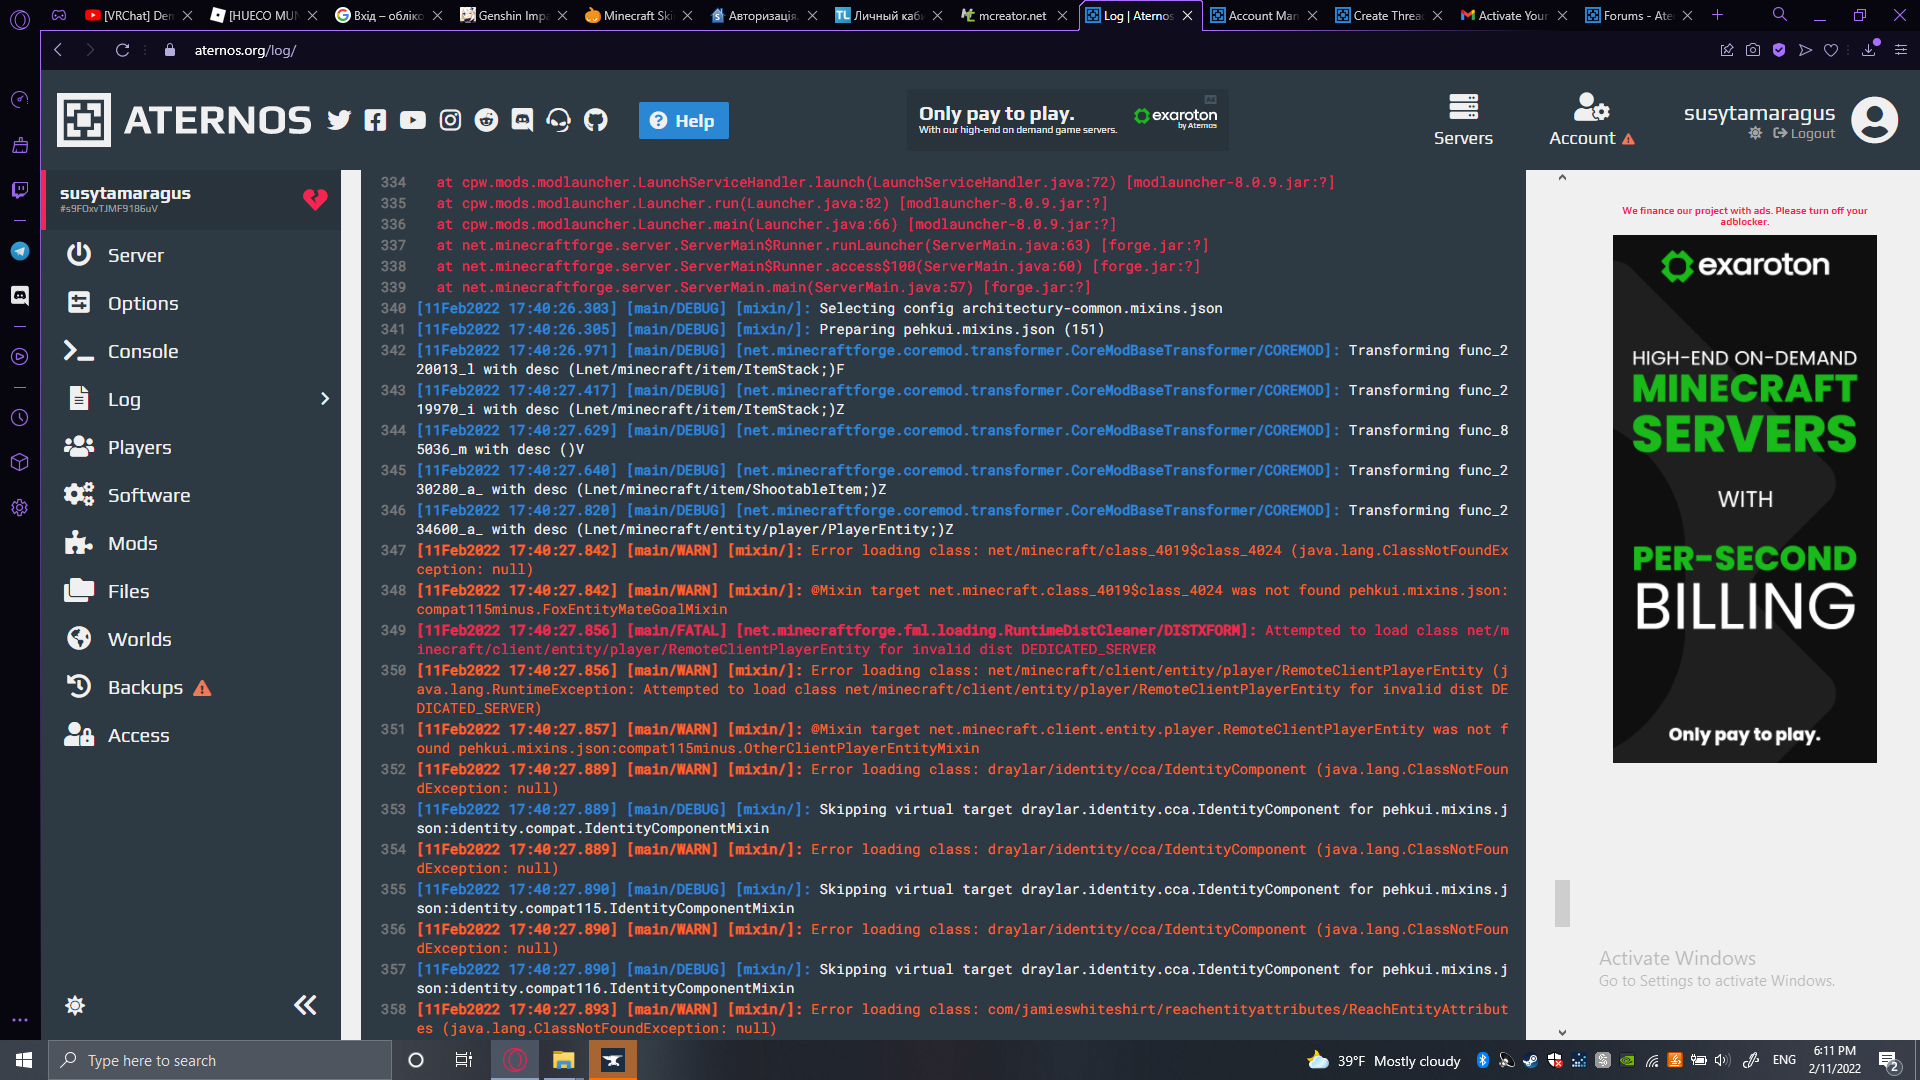Open Access in the sidebar
This screenshot has width=1920, height=1080.
pyautogui.click(x=191, y=735)
